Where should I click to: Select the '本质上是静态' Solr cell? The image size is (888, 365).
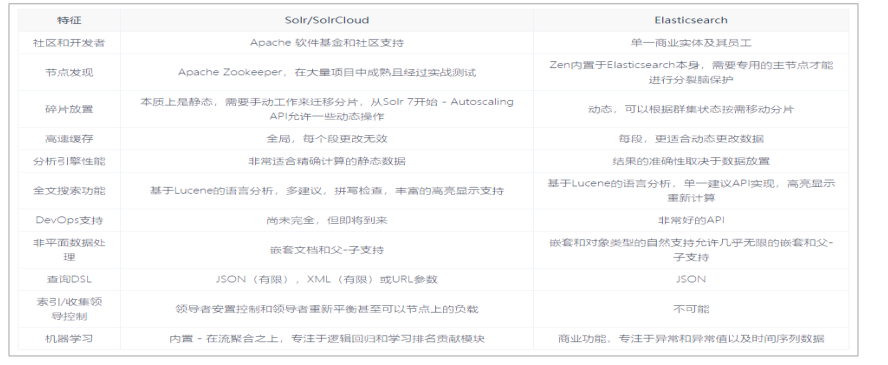click(x=327, y=109)
